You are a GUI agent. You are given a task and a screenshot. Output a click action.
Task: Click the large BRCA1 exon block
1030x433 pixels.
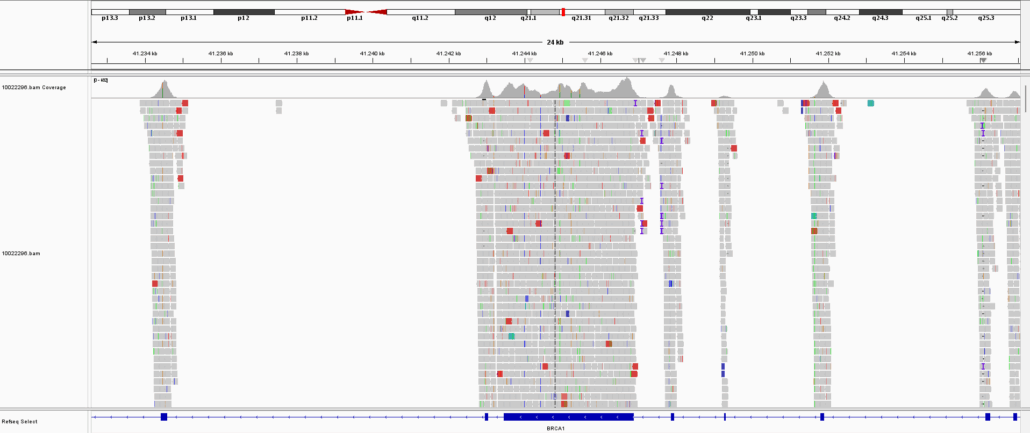(x=568, y=416)
